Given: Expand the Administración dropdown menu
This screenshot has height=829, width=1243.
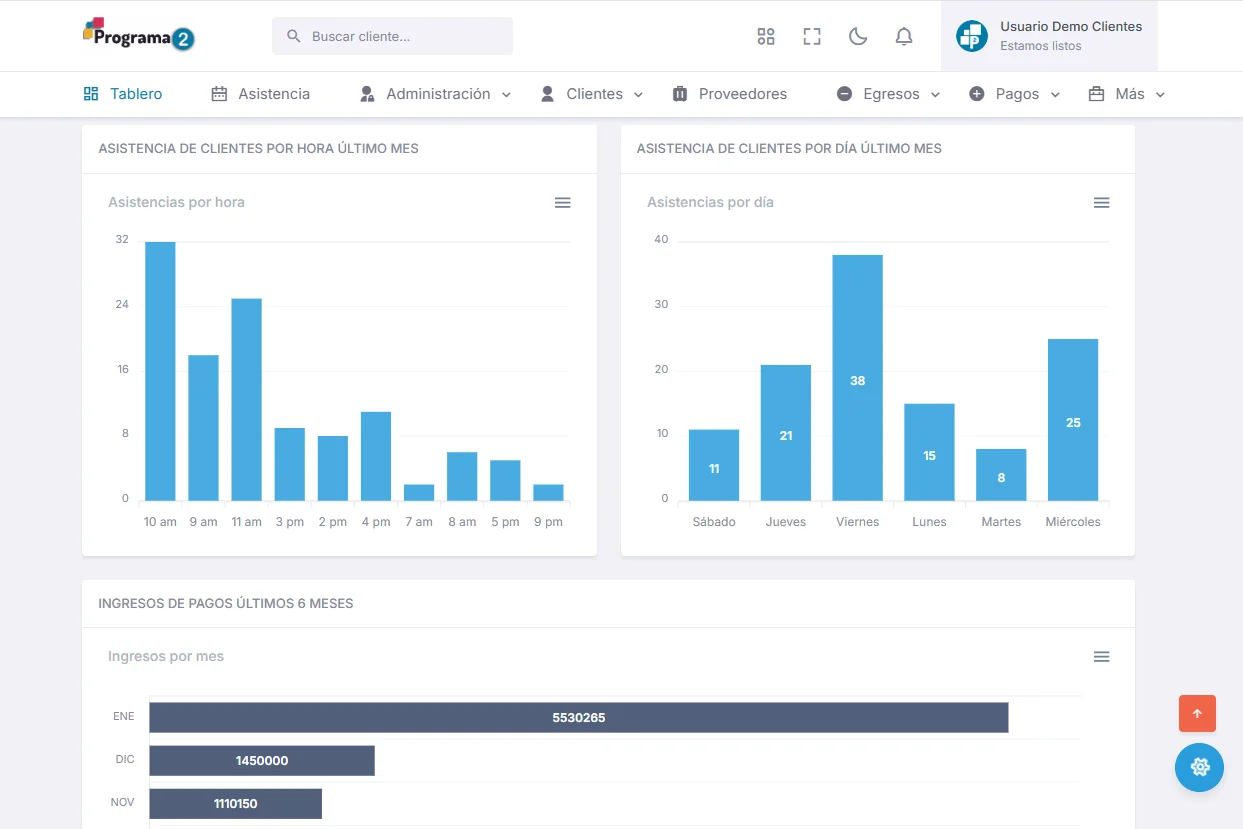Looking at the screenshot, I should pyautogui.click(x=435, y=94).
